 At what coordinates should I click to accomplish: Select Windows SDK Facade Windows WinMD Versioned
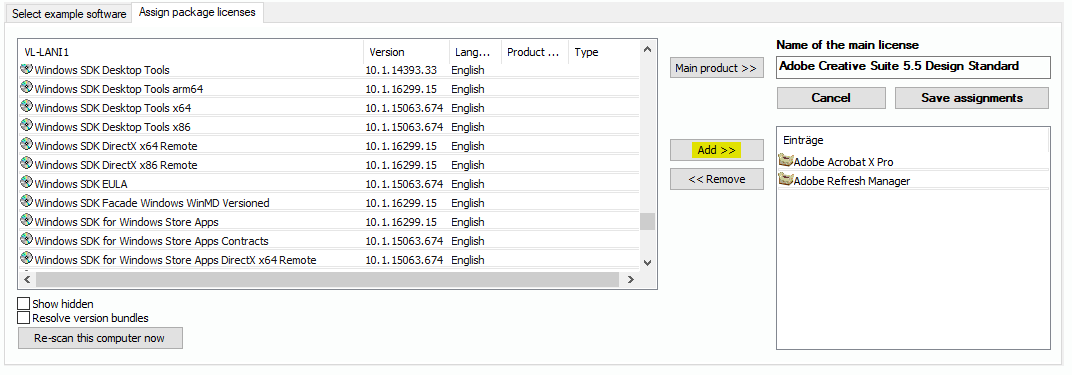328,203
